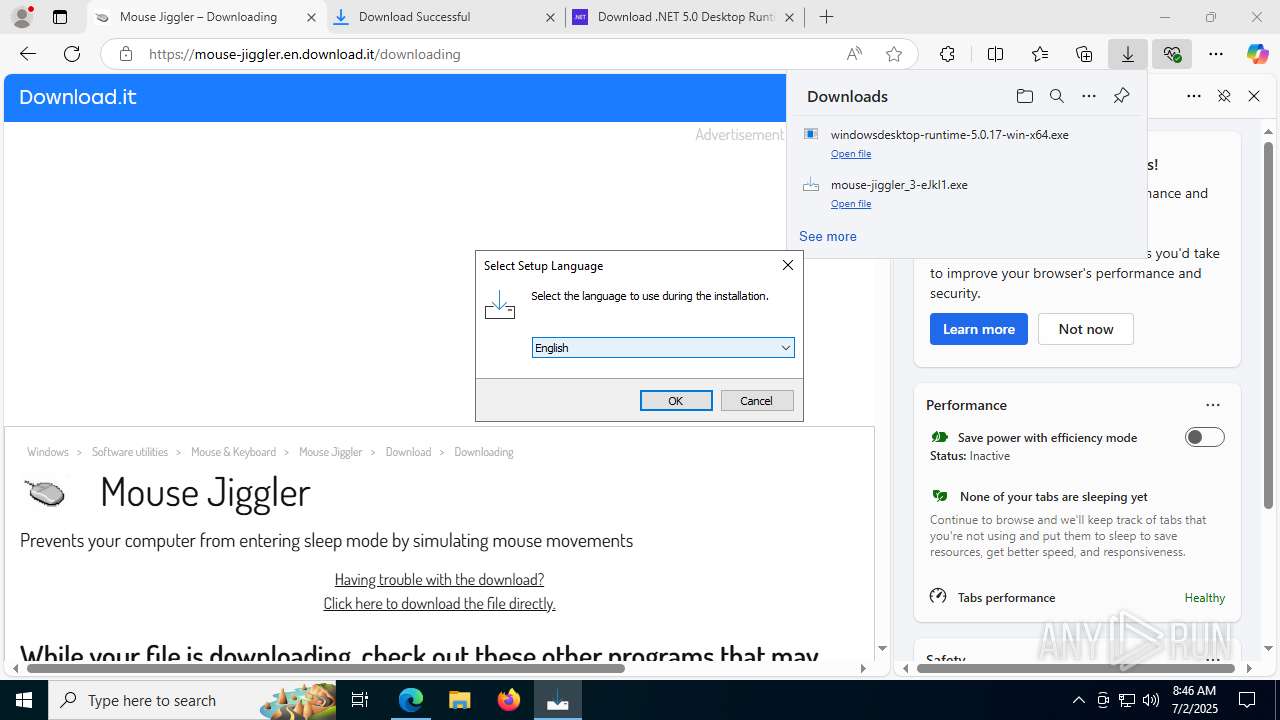Open Performance card more options
Image resolution: width=1280 pixels, height=720 pixels.
1213,405
